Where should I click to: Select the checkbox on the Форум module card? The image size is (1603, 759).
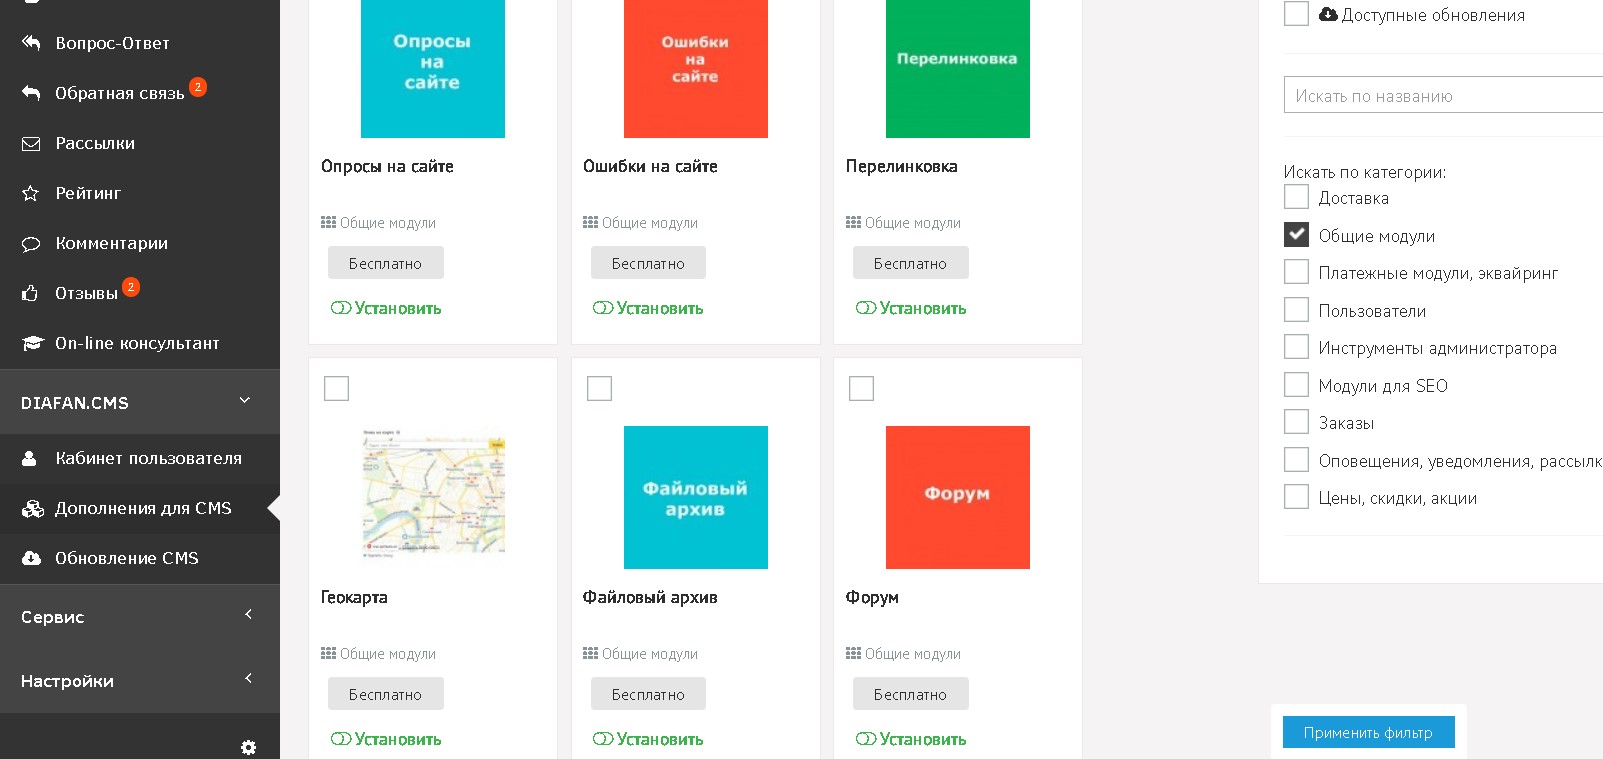click(861, 388)
